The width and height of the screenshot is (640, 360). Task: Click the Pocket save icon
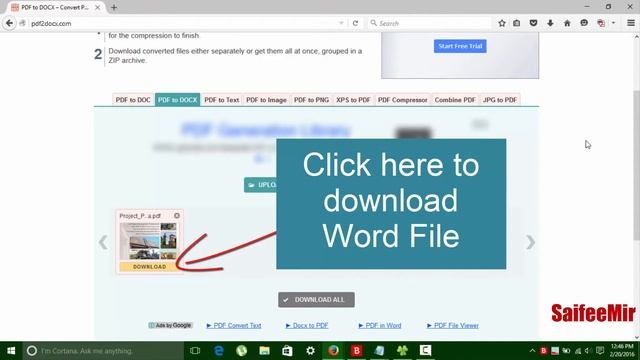533,23
